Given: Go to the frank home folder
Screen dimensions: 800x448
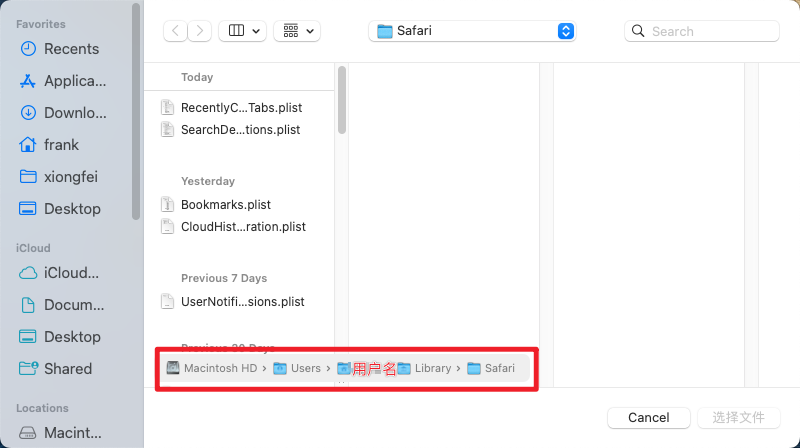Looking at the screenshot, I should [61, 145].
